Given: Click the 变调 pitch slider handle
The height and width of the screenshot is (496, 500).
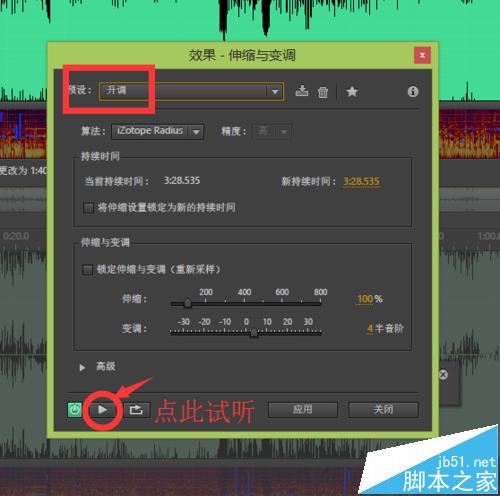Looking at the screenshot, I should pyautogui.click(x=254, y=333).
